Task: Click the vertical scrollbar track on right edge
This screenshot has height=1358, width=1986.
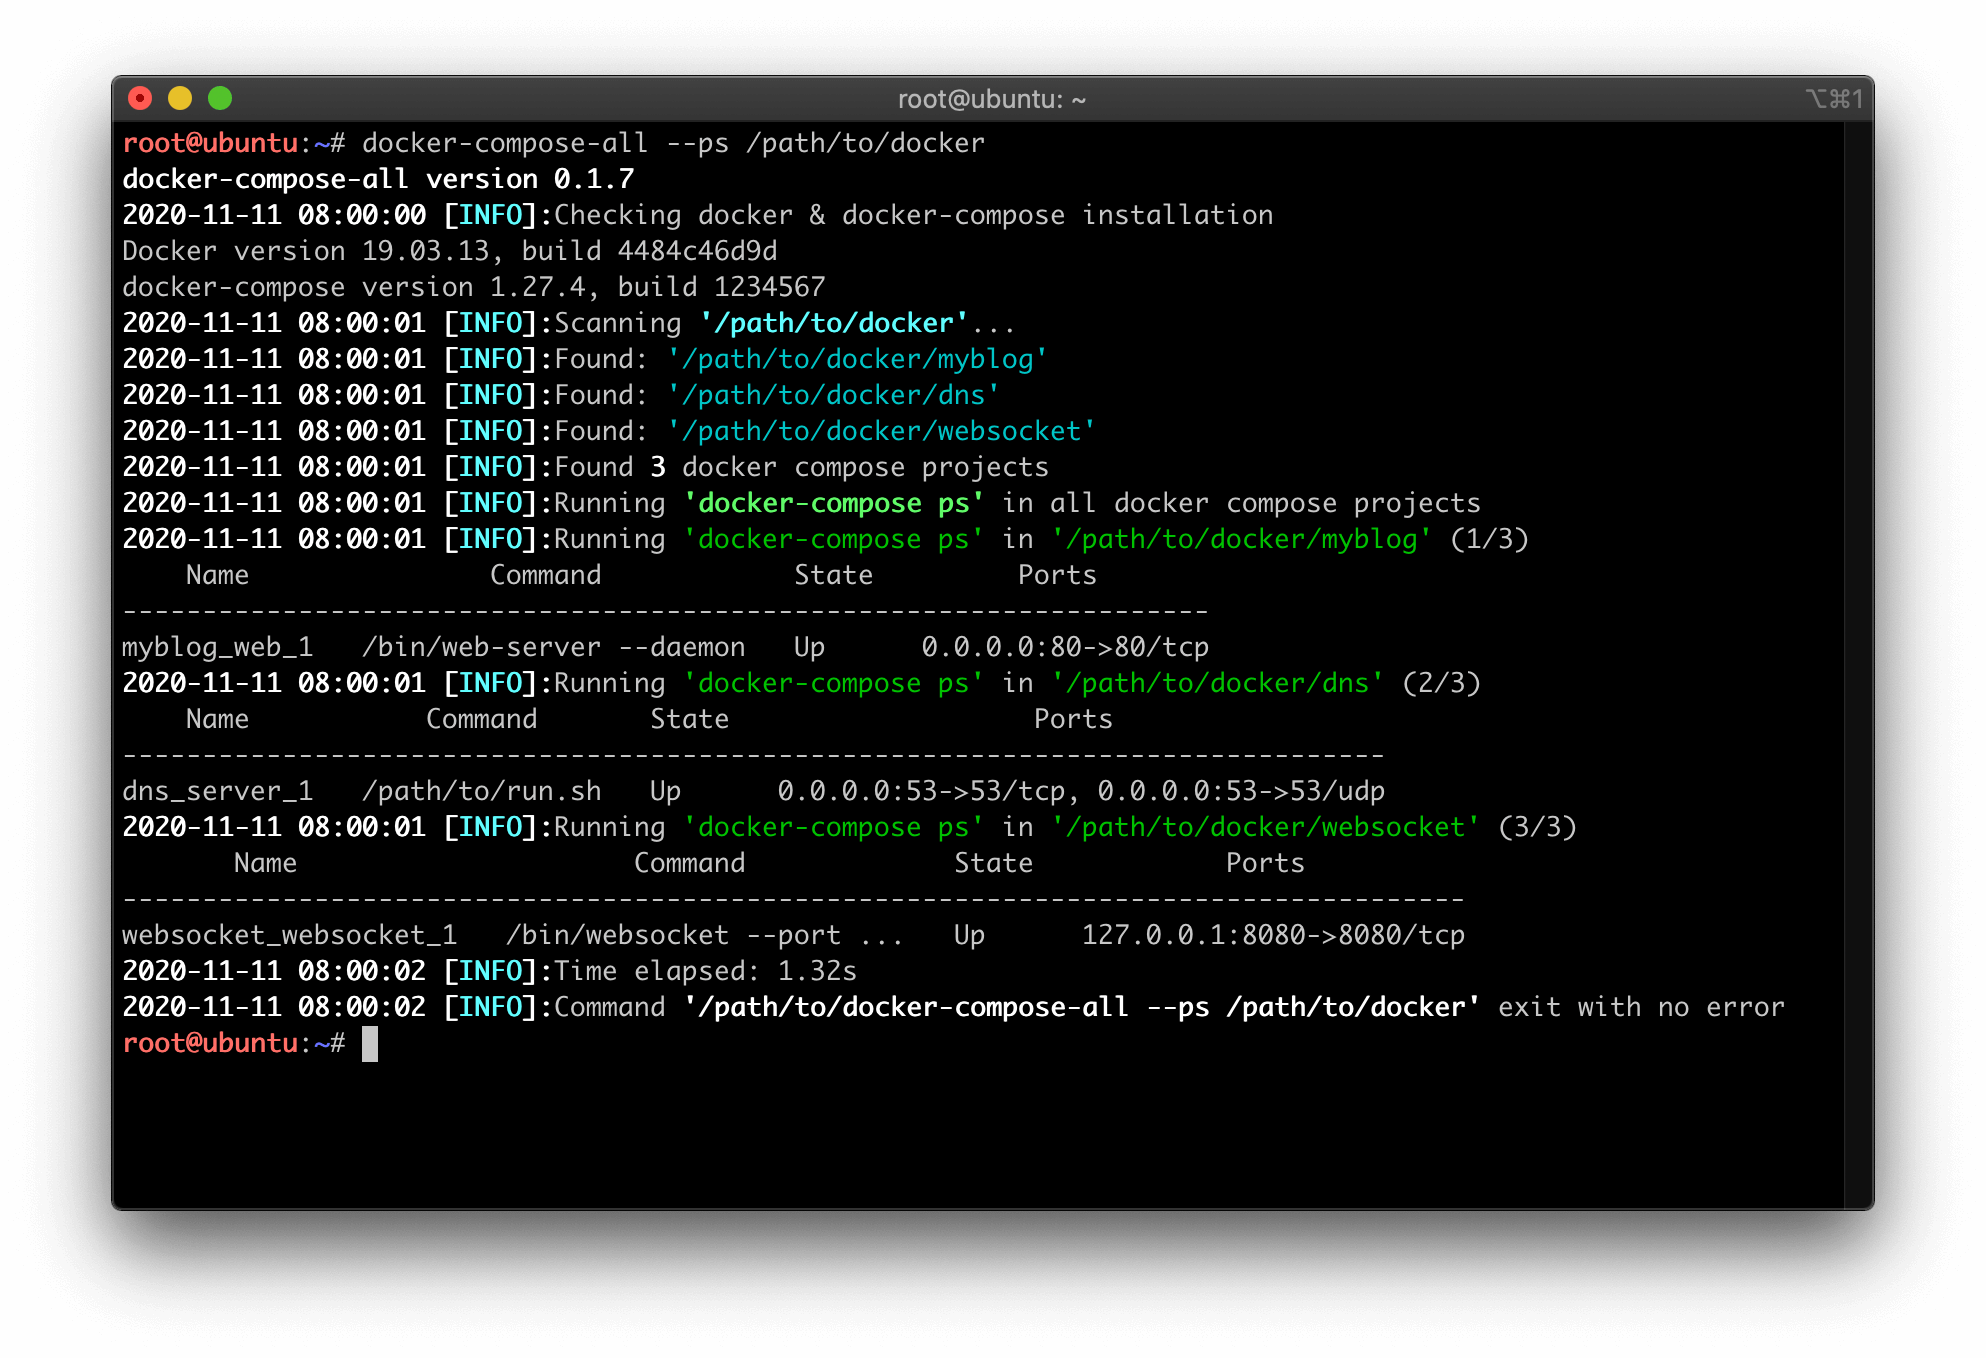Action: (x=1857, y=660)
